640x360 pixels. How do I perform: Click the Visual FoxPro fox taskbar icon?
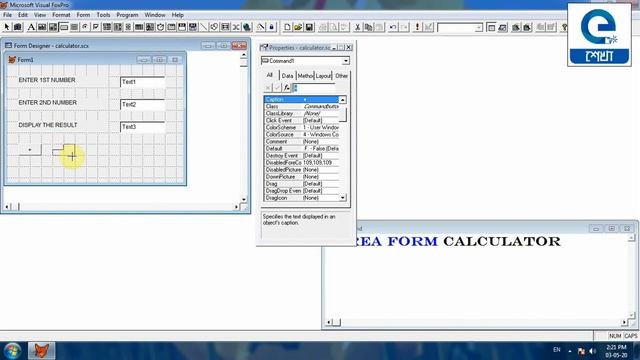[41, 351]
